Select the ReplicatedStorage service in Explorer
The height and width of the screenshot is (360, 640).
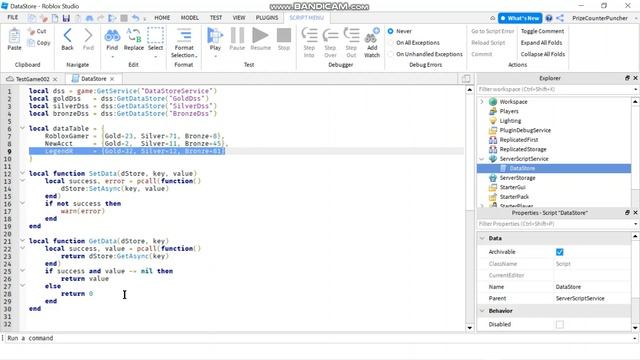click(523, 149)
